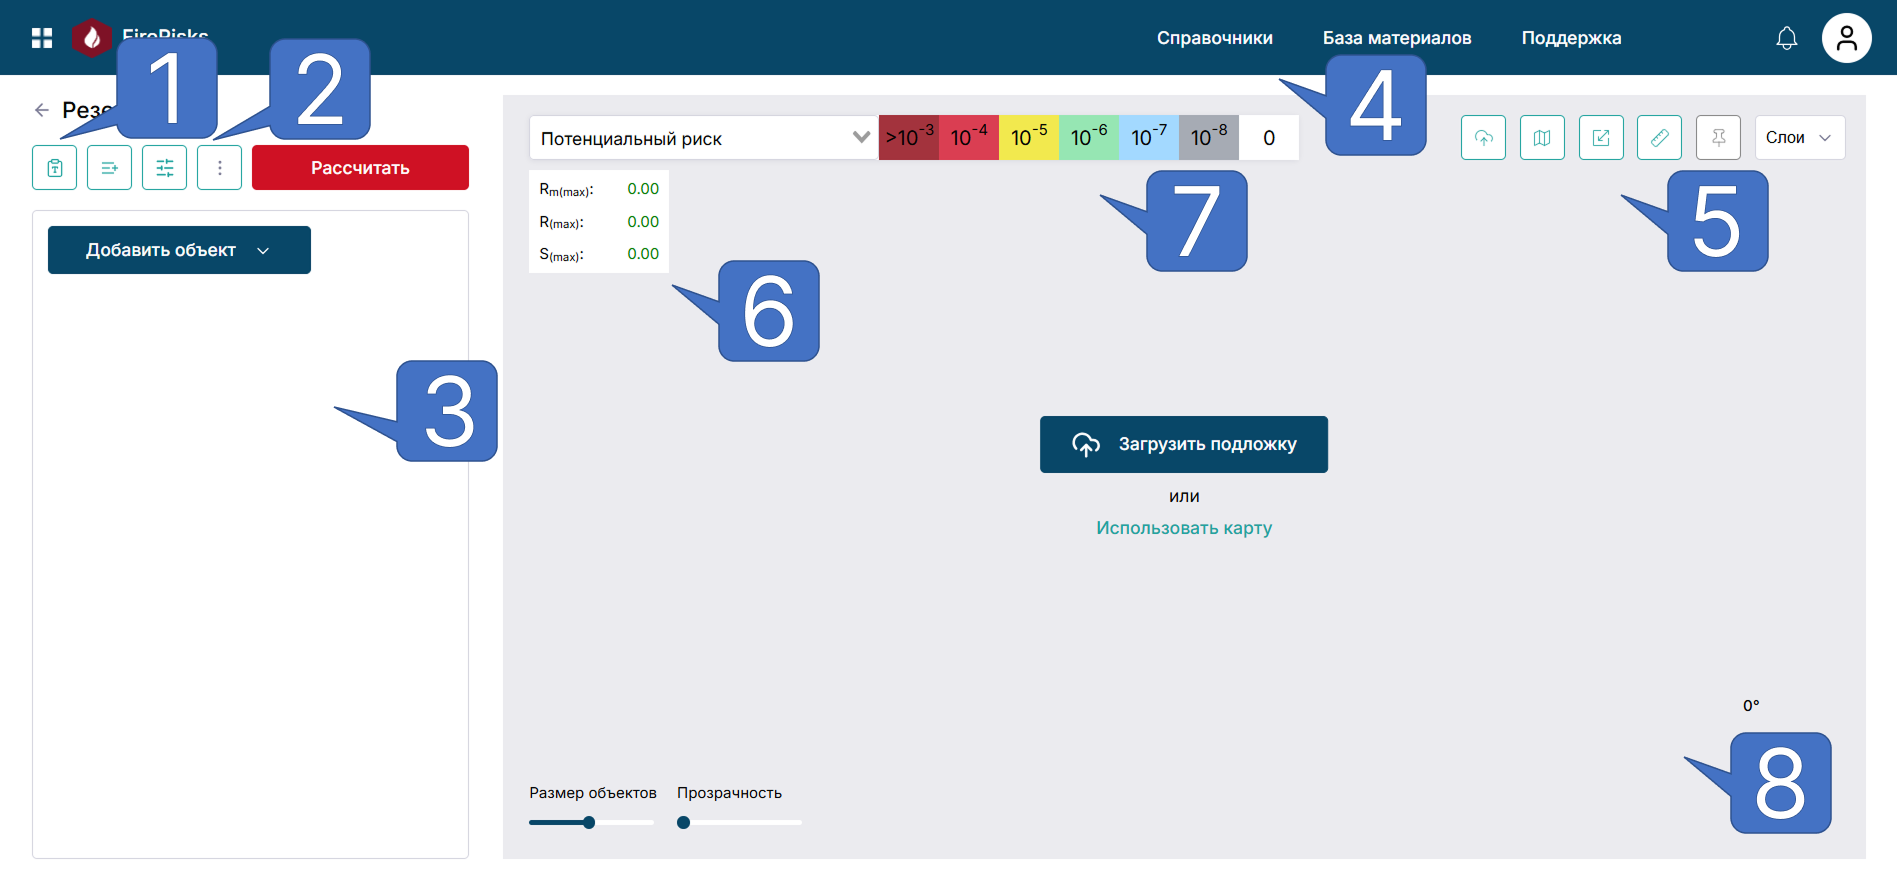Open the База материалов menu
This screenshot has width=1897, height=875.
(x=1397, y=38)
